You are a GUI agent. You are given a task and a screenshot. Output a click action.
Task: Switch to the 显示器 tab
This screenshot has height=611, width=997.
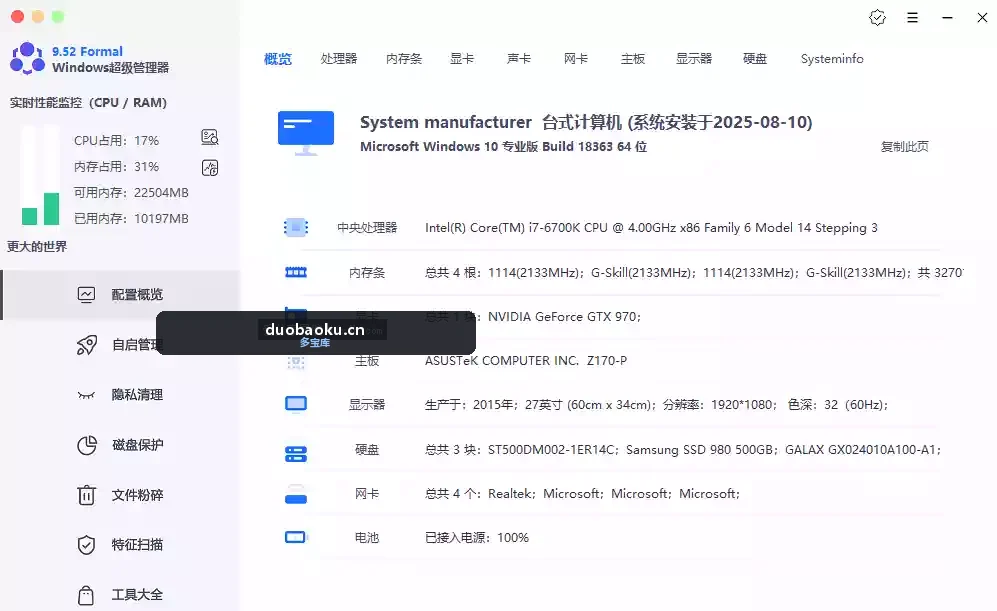[x=694, y=59]
